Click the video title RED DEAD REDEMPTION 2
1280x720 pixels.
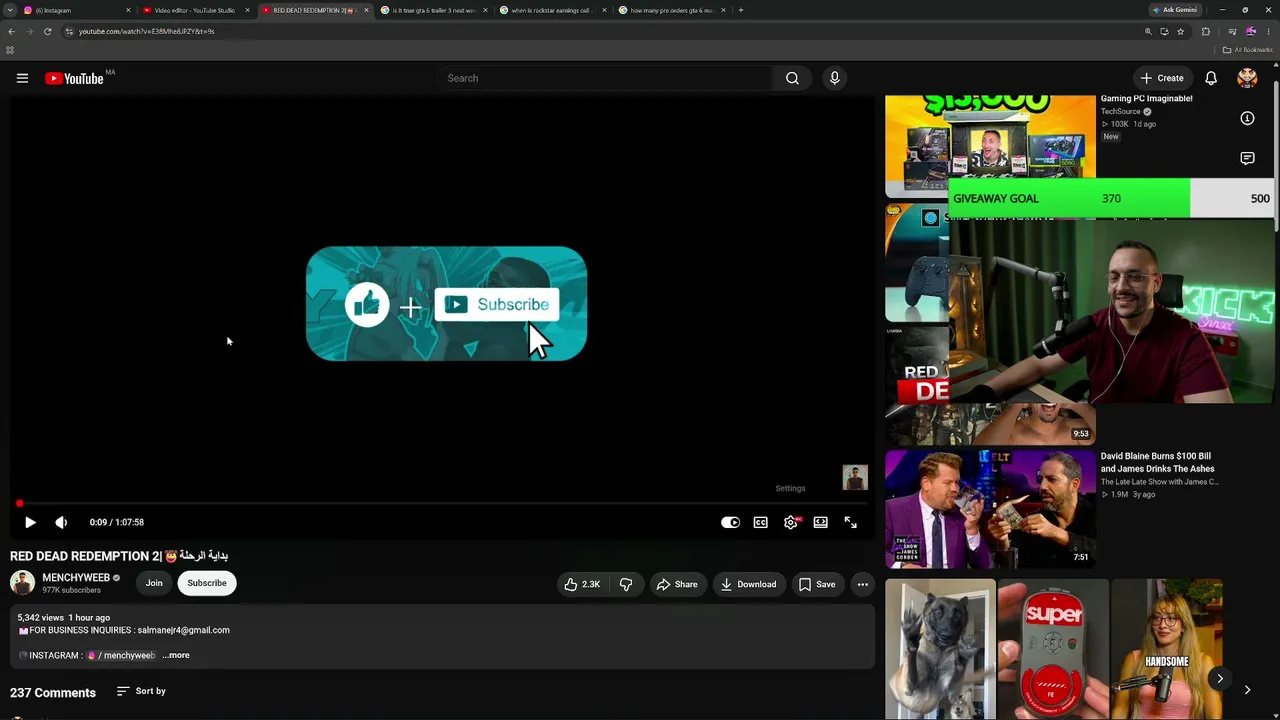(119, 556)
